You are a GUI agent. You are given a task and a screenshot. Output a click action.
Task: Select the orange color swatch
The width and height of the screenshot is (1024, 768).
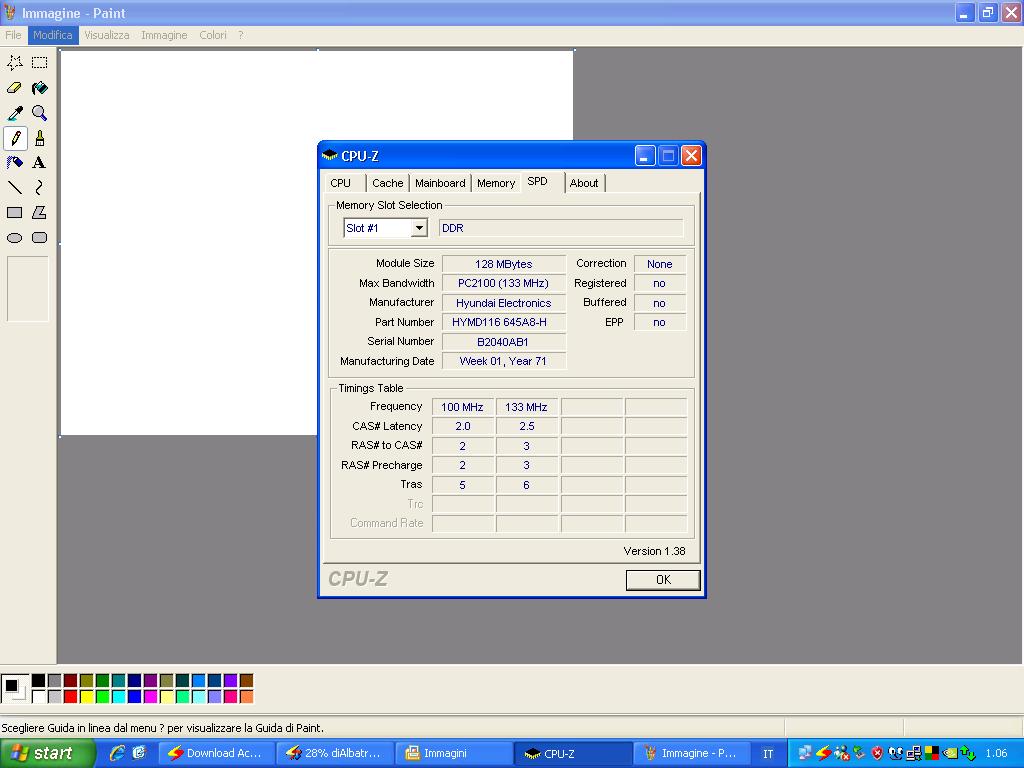(246, 697)
